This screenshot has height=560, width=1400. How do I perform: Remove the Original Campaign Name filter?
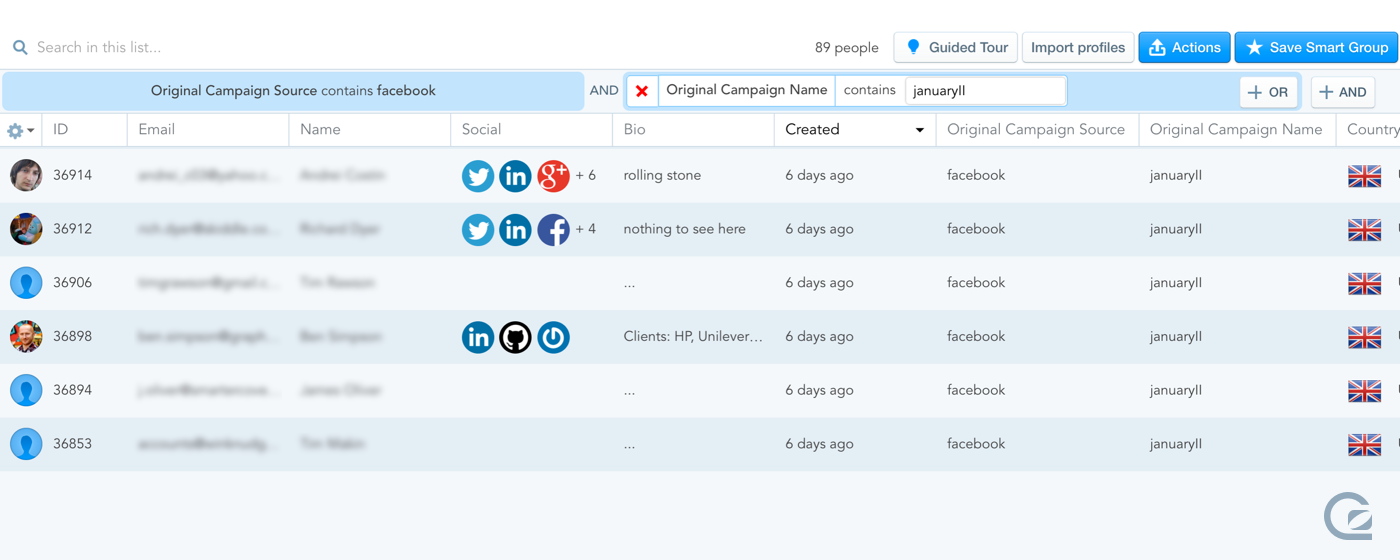642,91
